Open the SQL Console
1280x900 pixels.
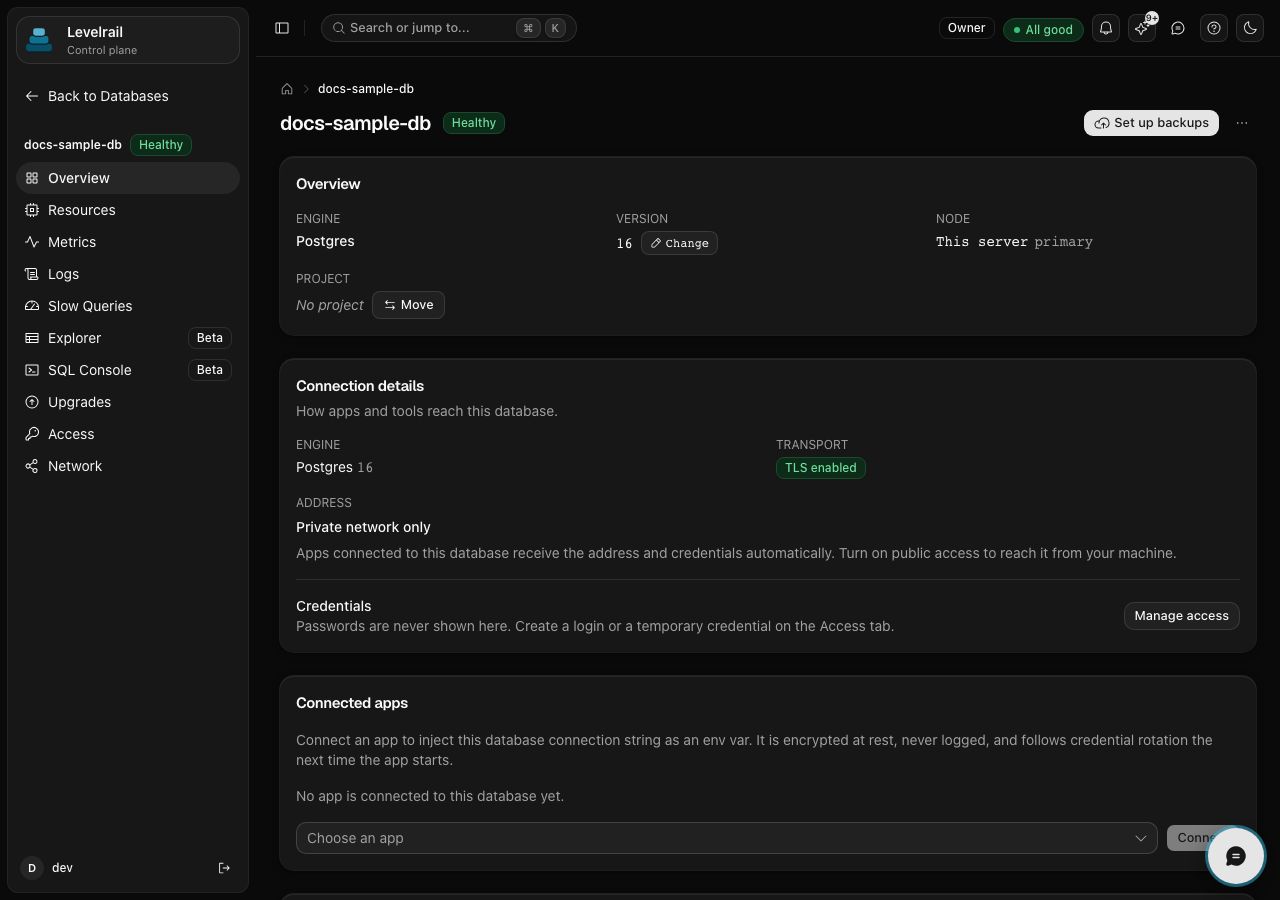[128, 370]
